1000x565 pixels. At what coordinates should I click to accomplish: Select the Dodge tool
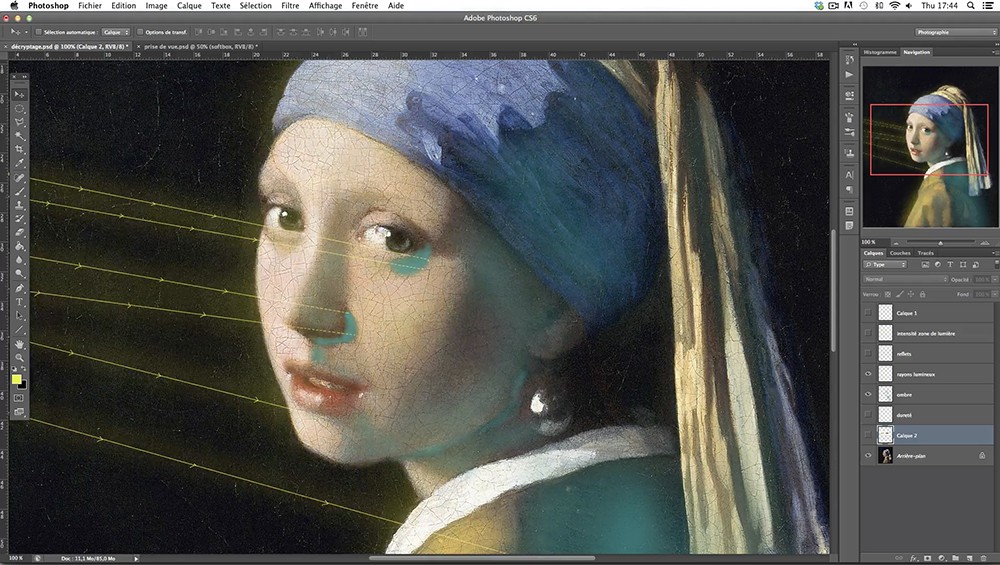(x=19, y=274)
